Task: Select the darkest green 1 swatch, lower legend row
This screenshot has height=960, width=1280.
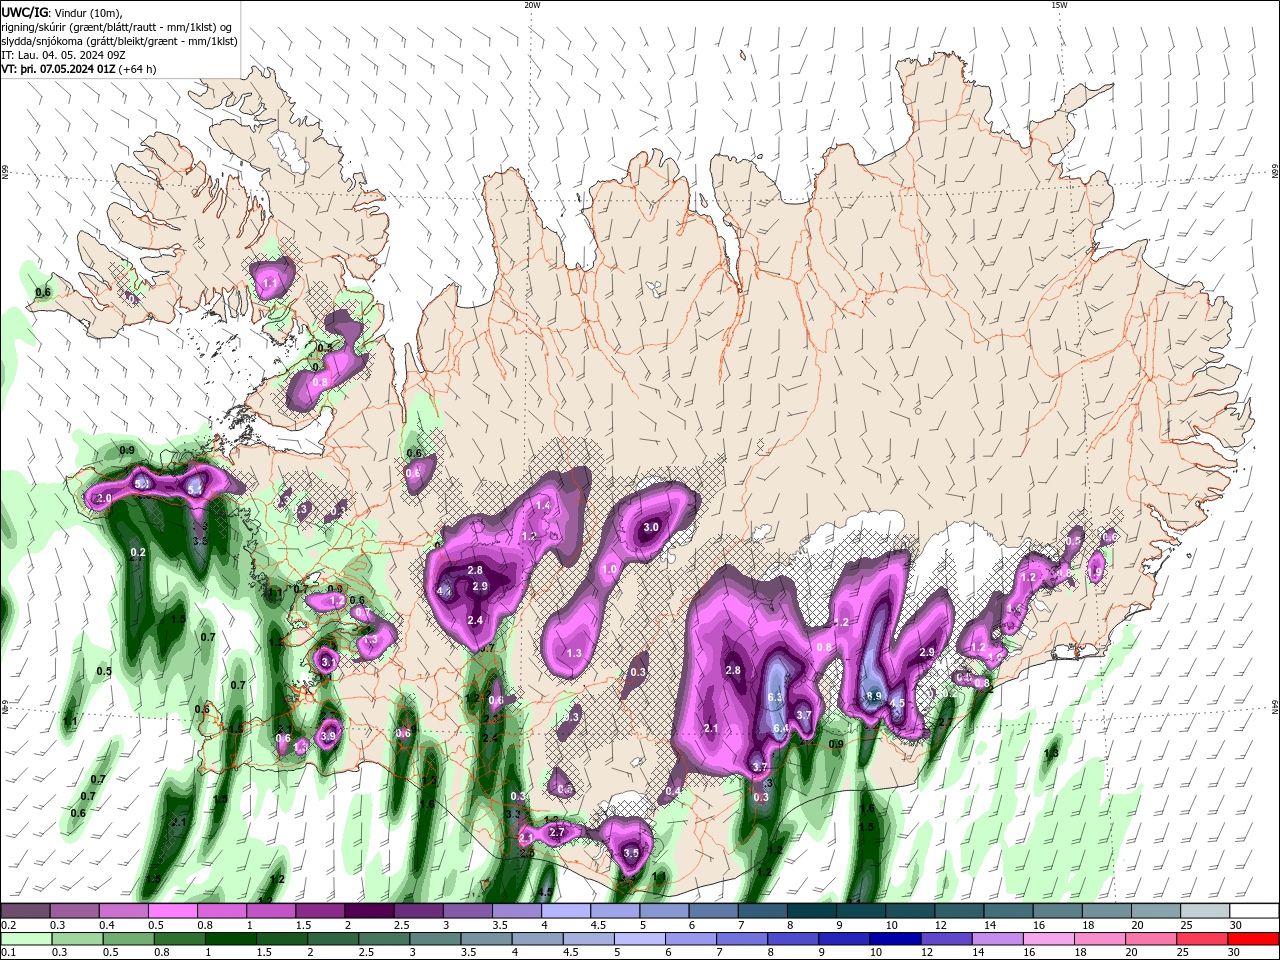Action: (232, 939)
